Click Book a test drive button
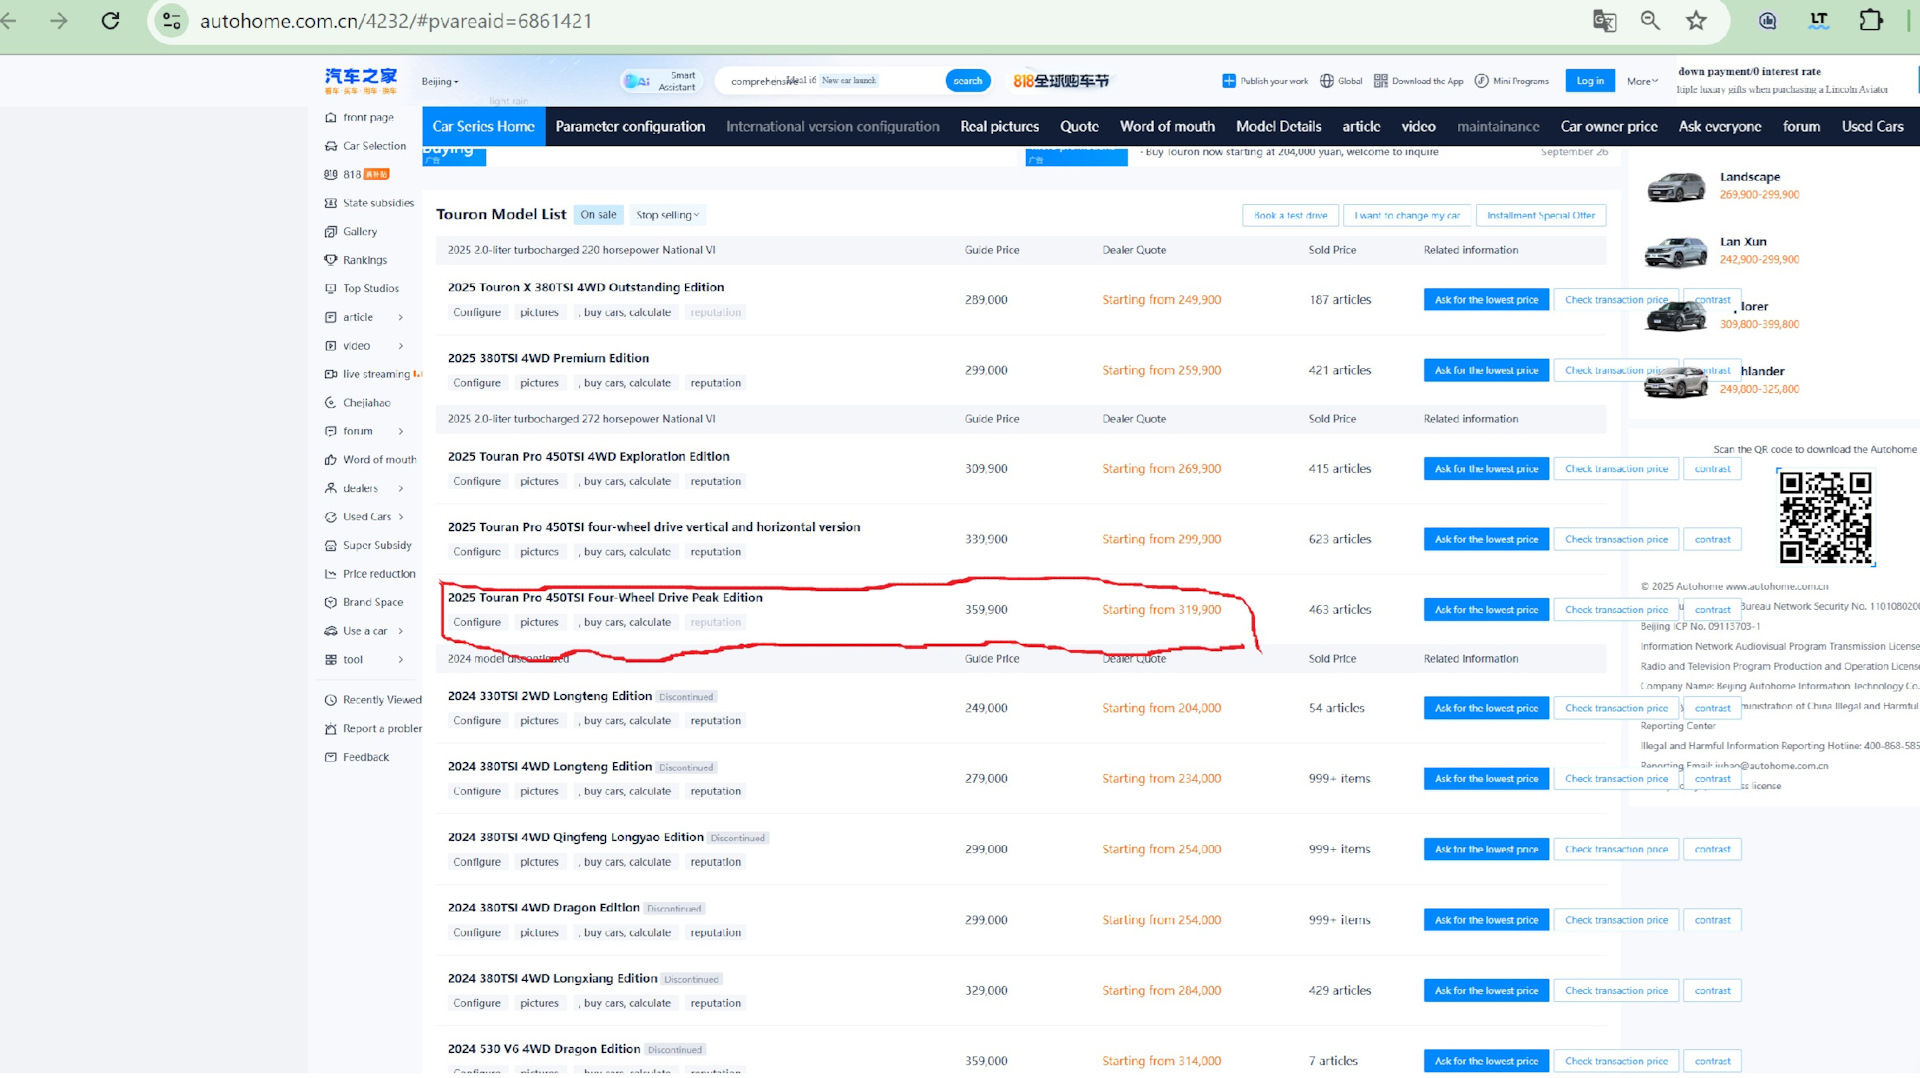The width and height of the screenshot is (1920, 1078). [x=1290, y=215]
